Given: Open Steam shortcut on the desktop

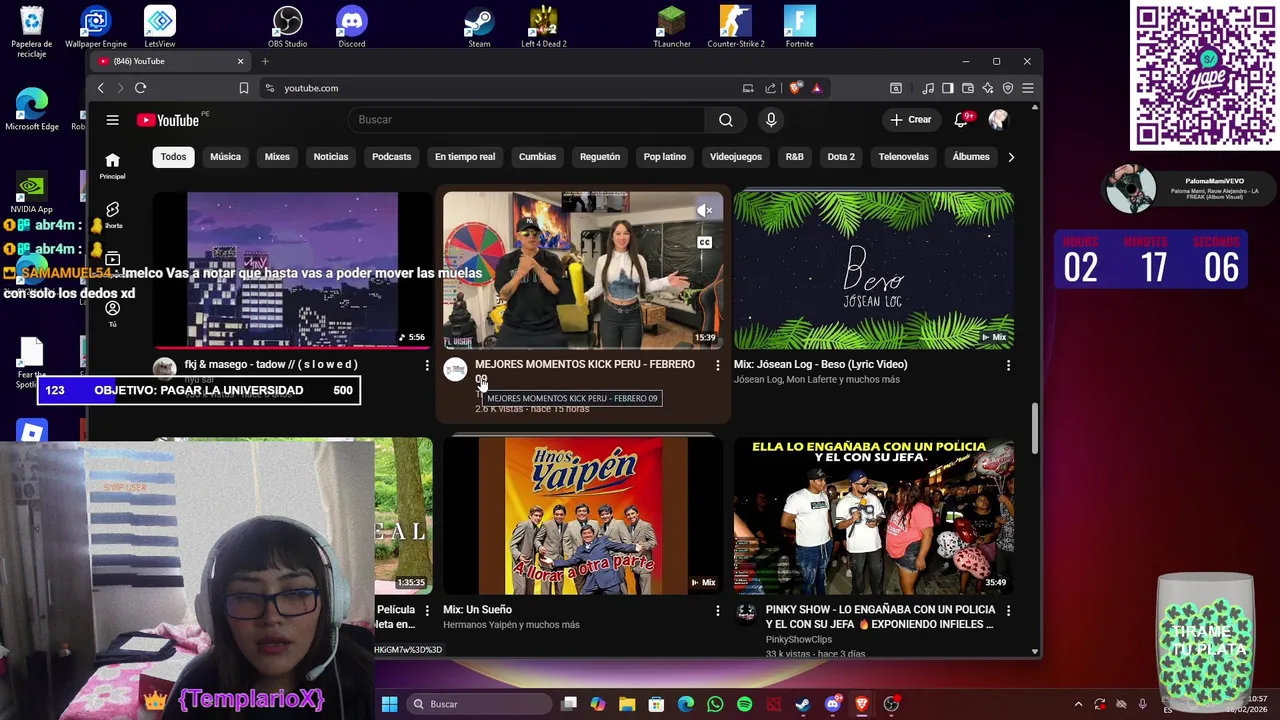Looking at the screenshot, I should 480,27.
